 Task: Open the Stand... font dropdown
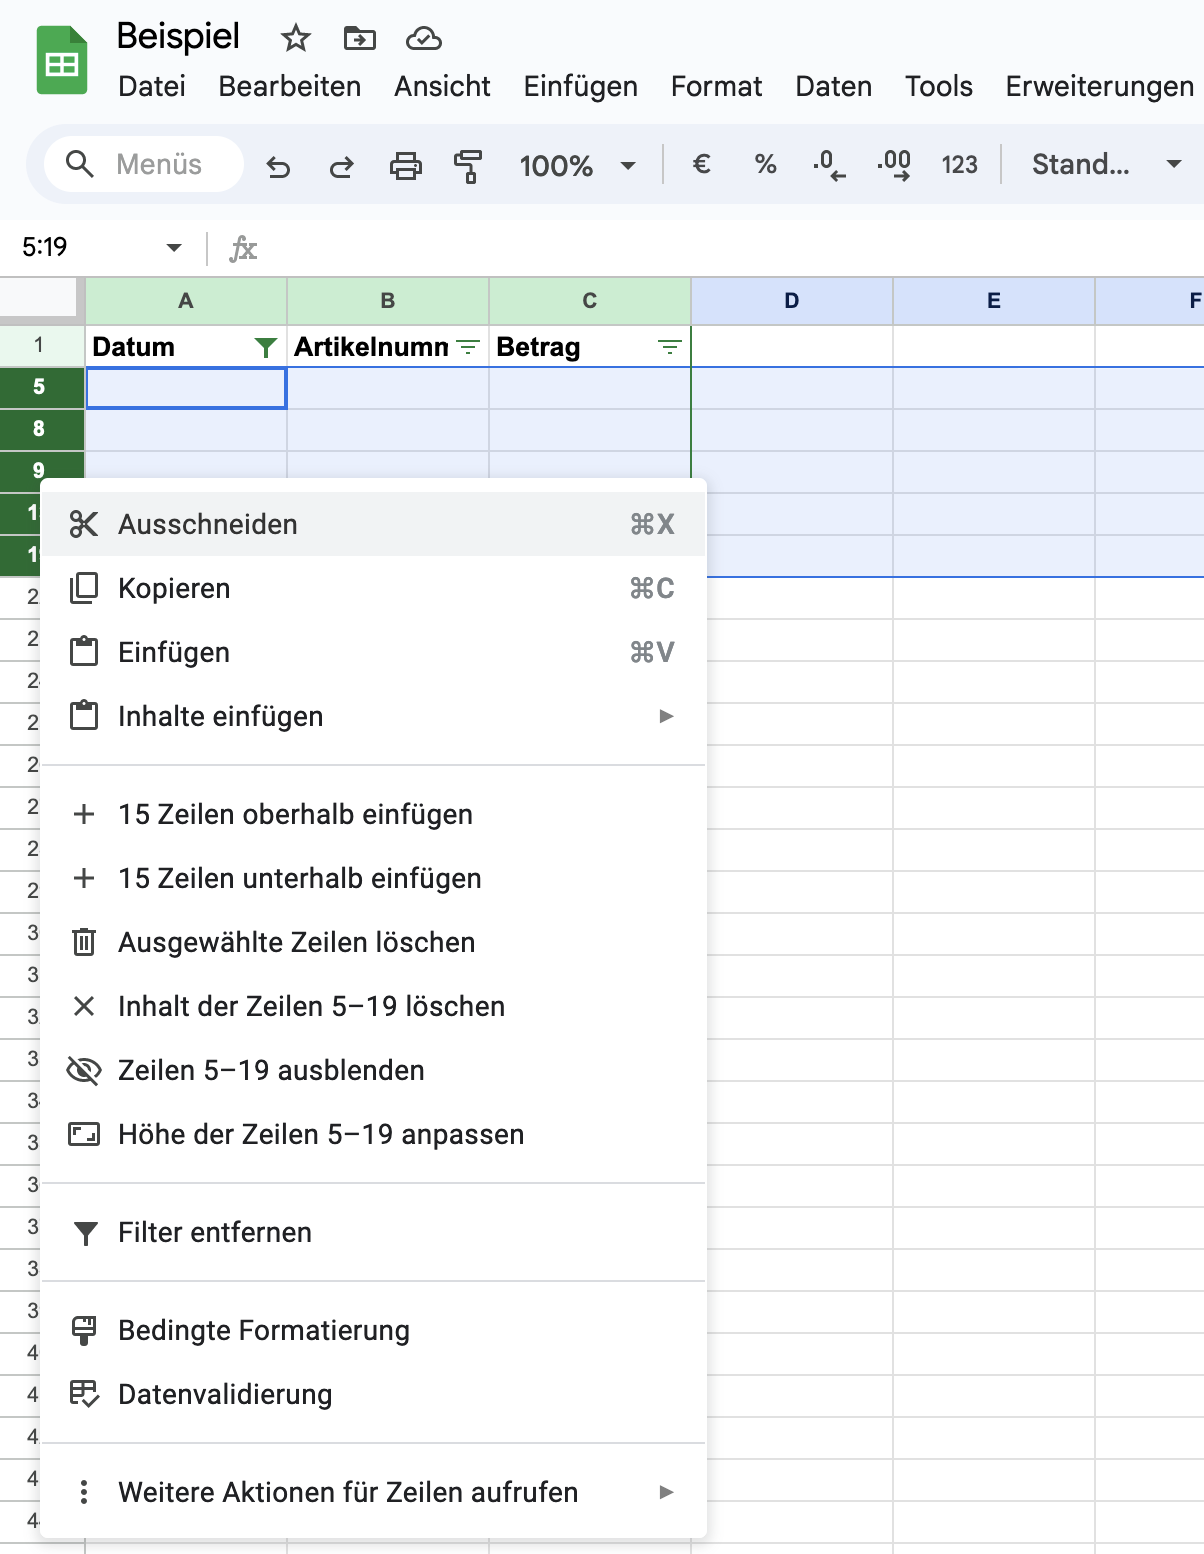click(1106, 164)
